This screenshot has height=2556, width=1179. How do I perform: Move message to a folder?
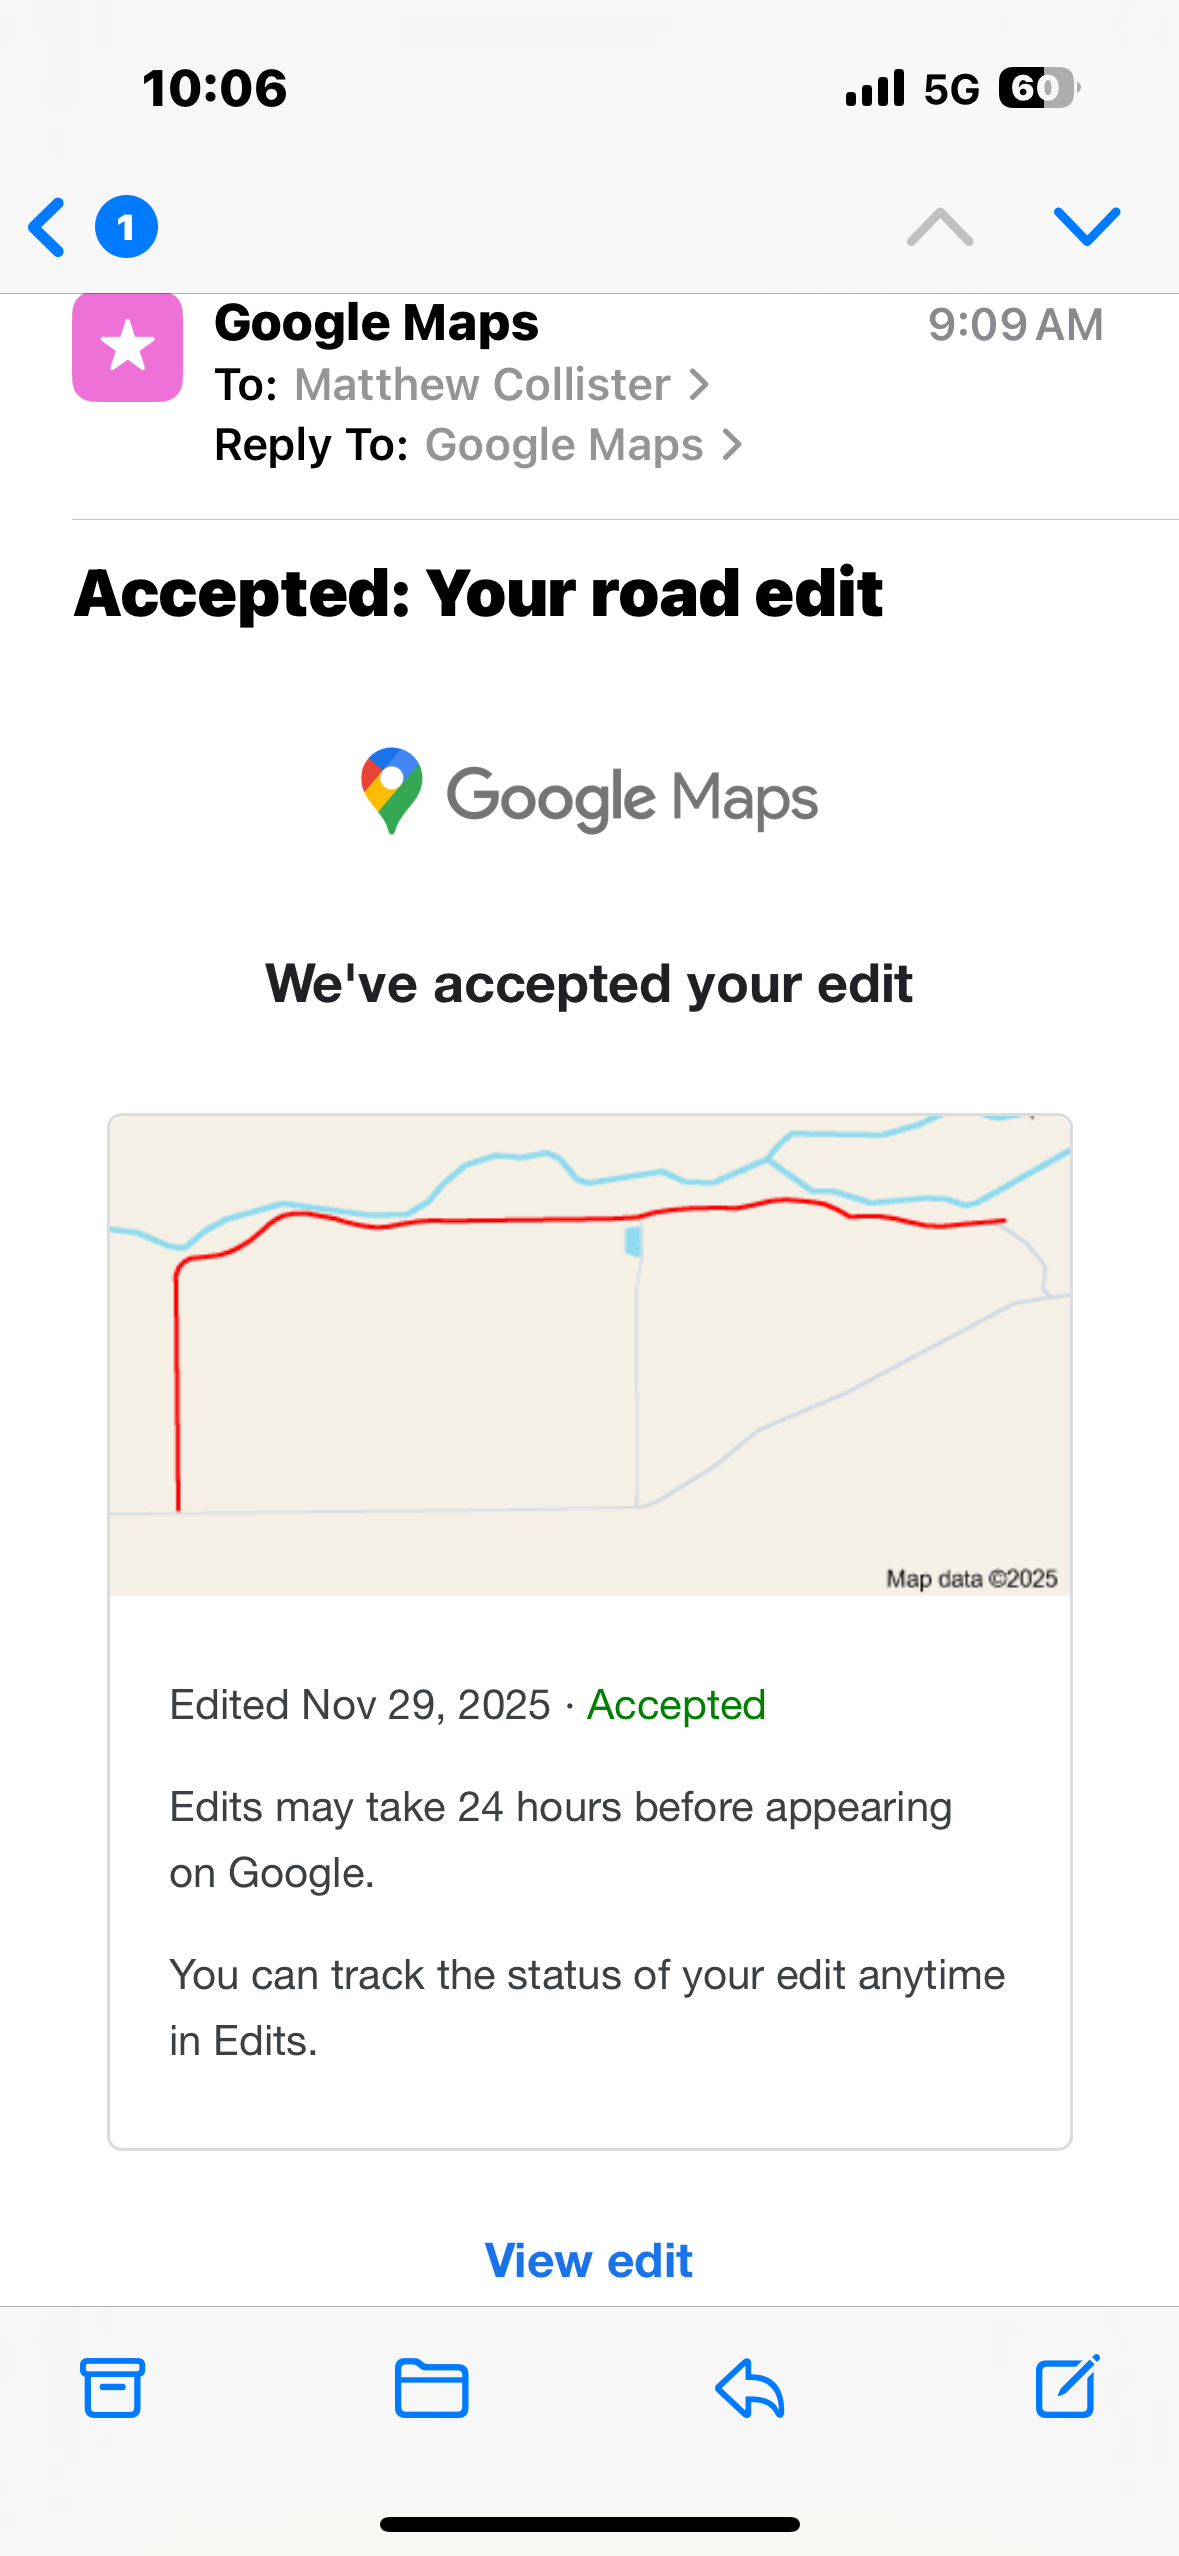click(x=431, y=2387)
